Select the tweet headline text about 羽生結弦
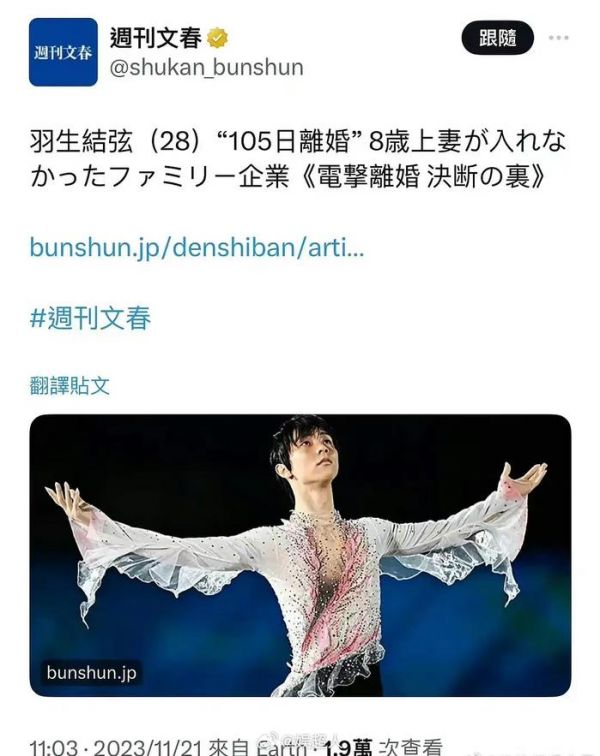 coord(297,160)
